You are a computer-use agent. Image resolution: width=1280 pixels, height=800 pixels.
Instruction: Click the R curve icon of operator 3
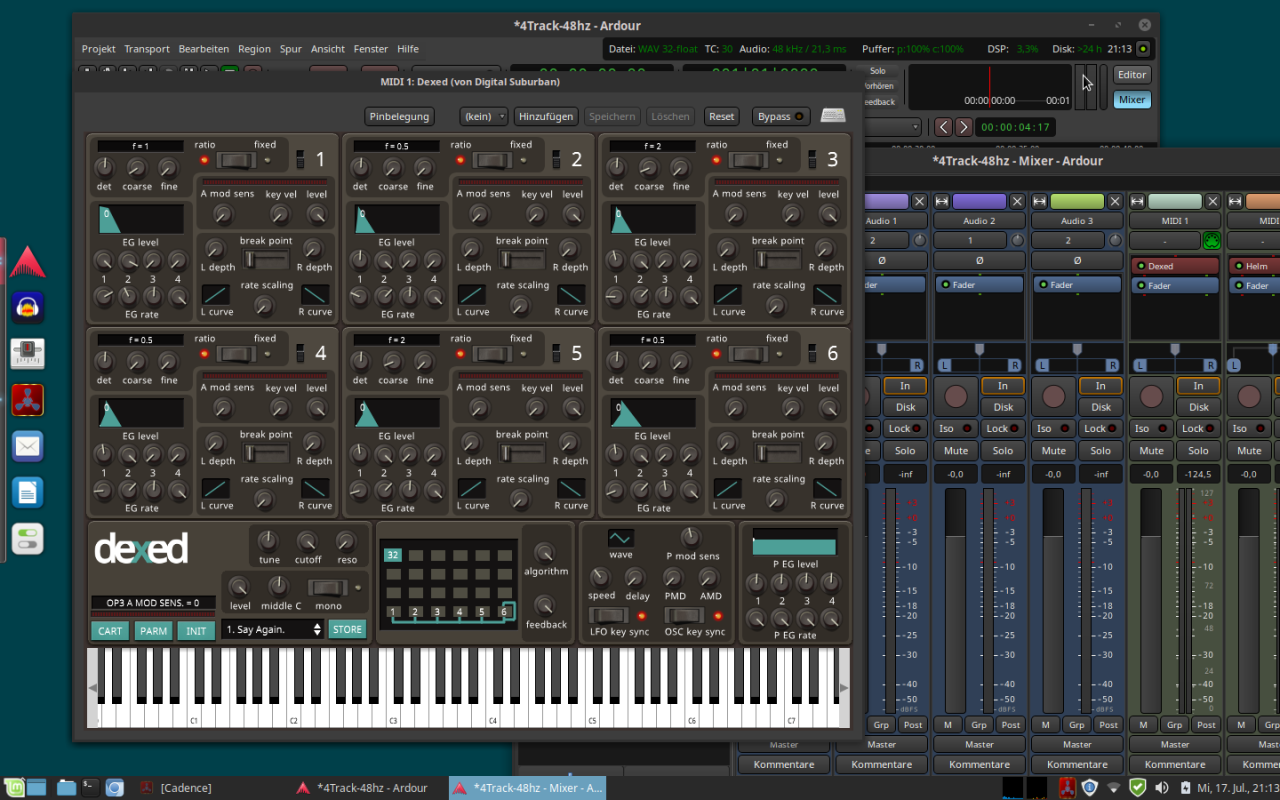(x=827, y=295)
